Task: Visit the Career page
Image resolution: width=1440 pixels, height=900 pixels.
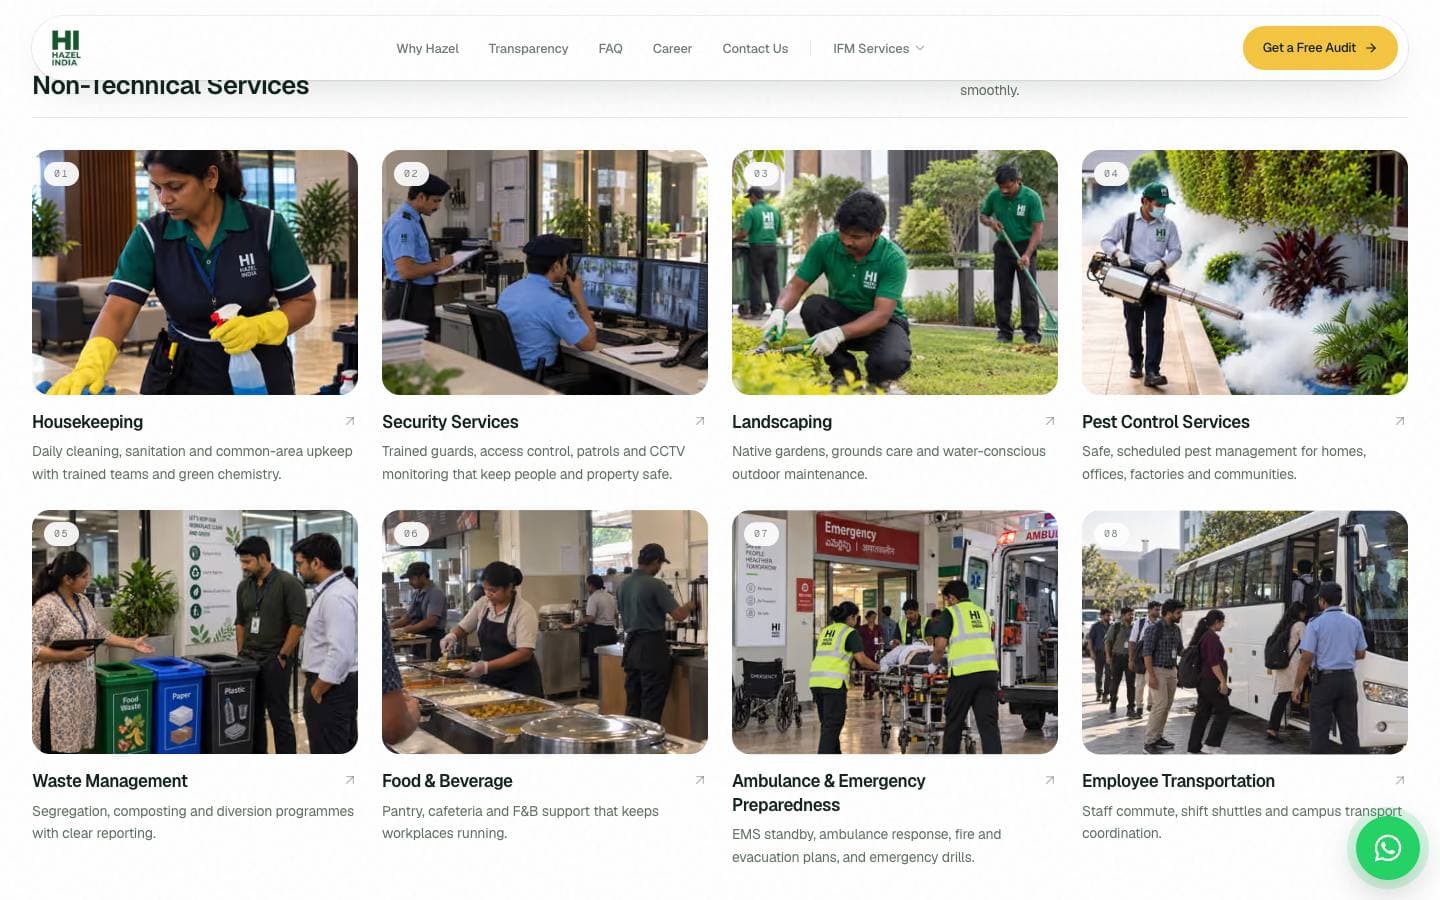Action: (672, 48)
